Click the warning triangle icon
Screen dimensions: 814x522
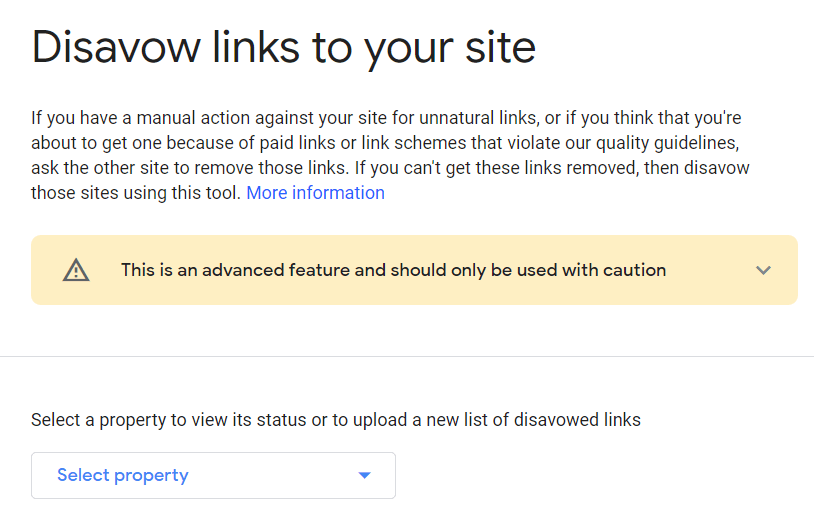point(76,270)
